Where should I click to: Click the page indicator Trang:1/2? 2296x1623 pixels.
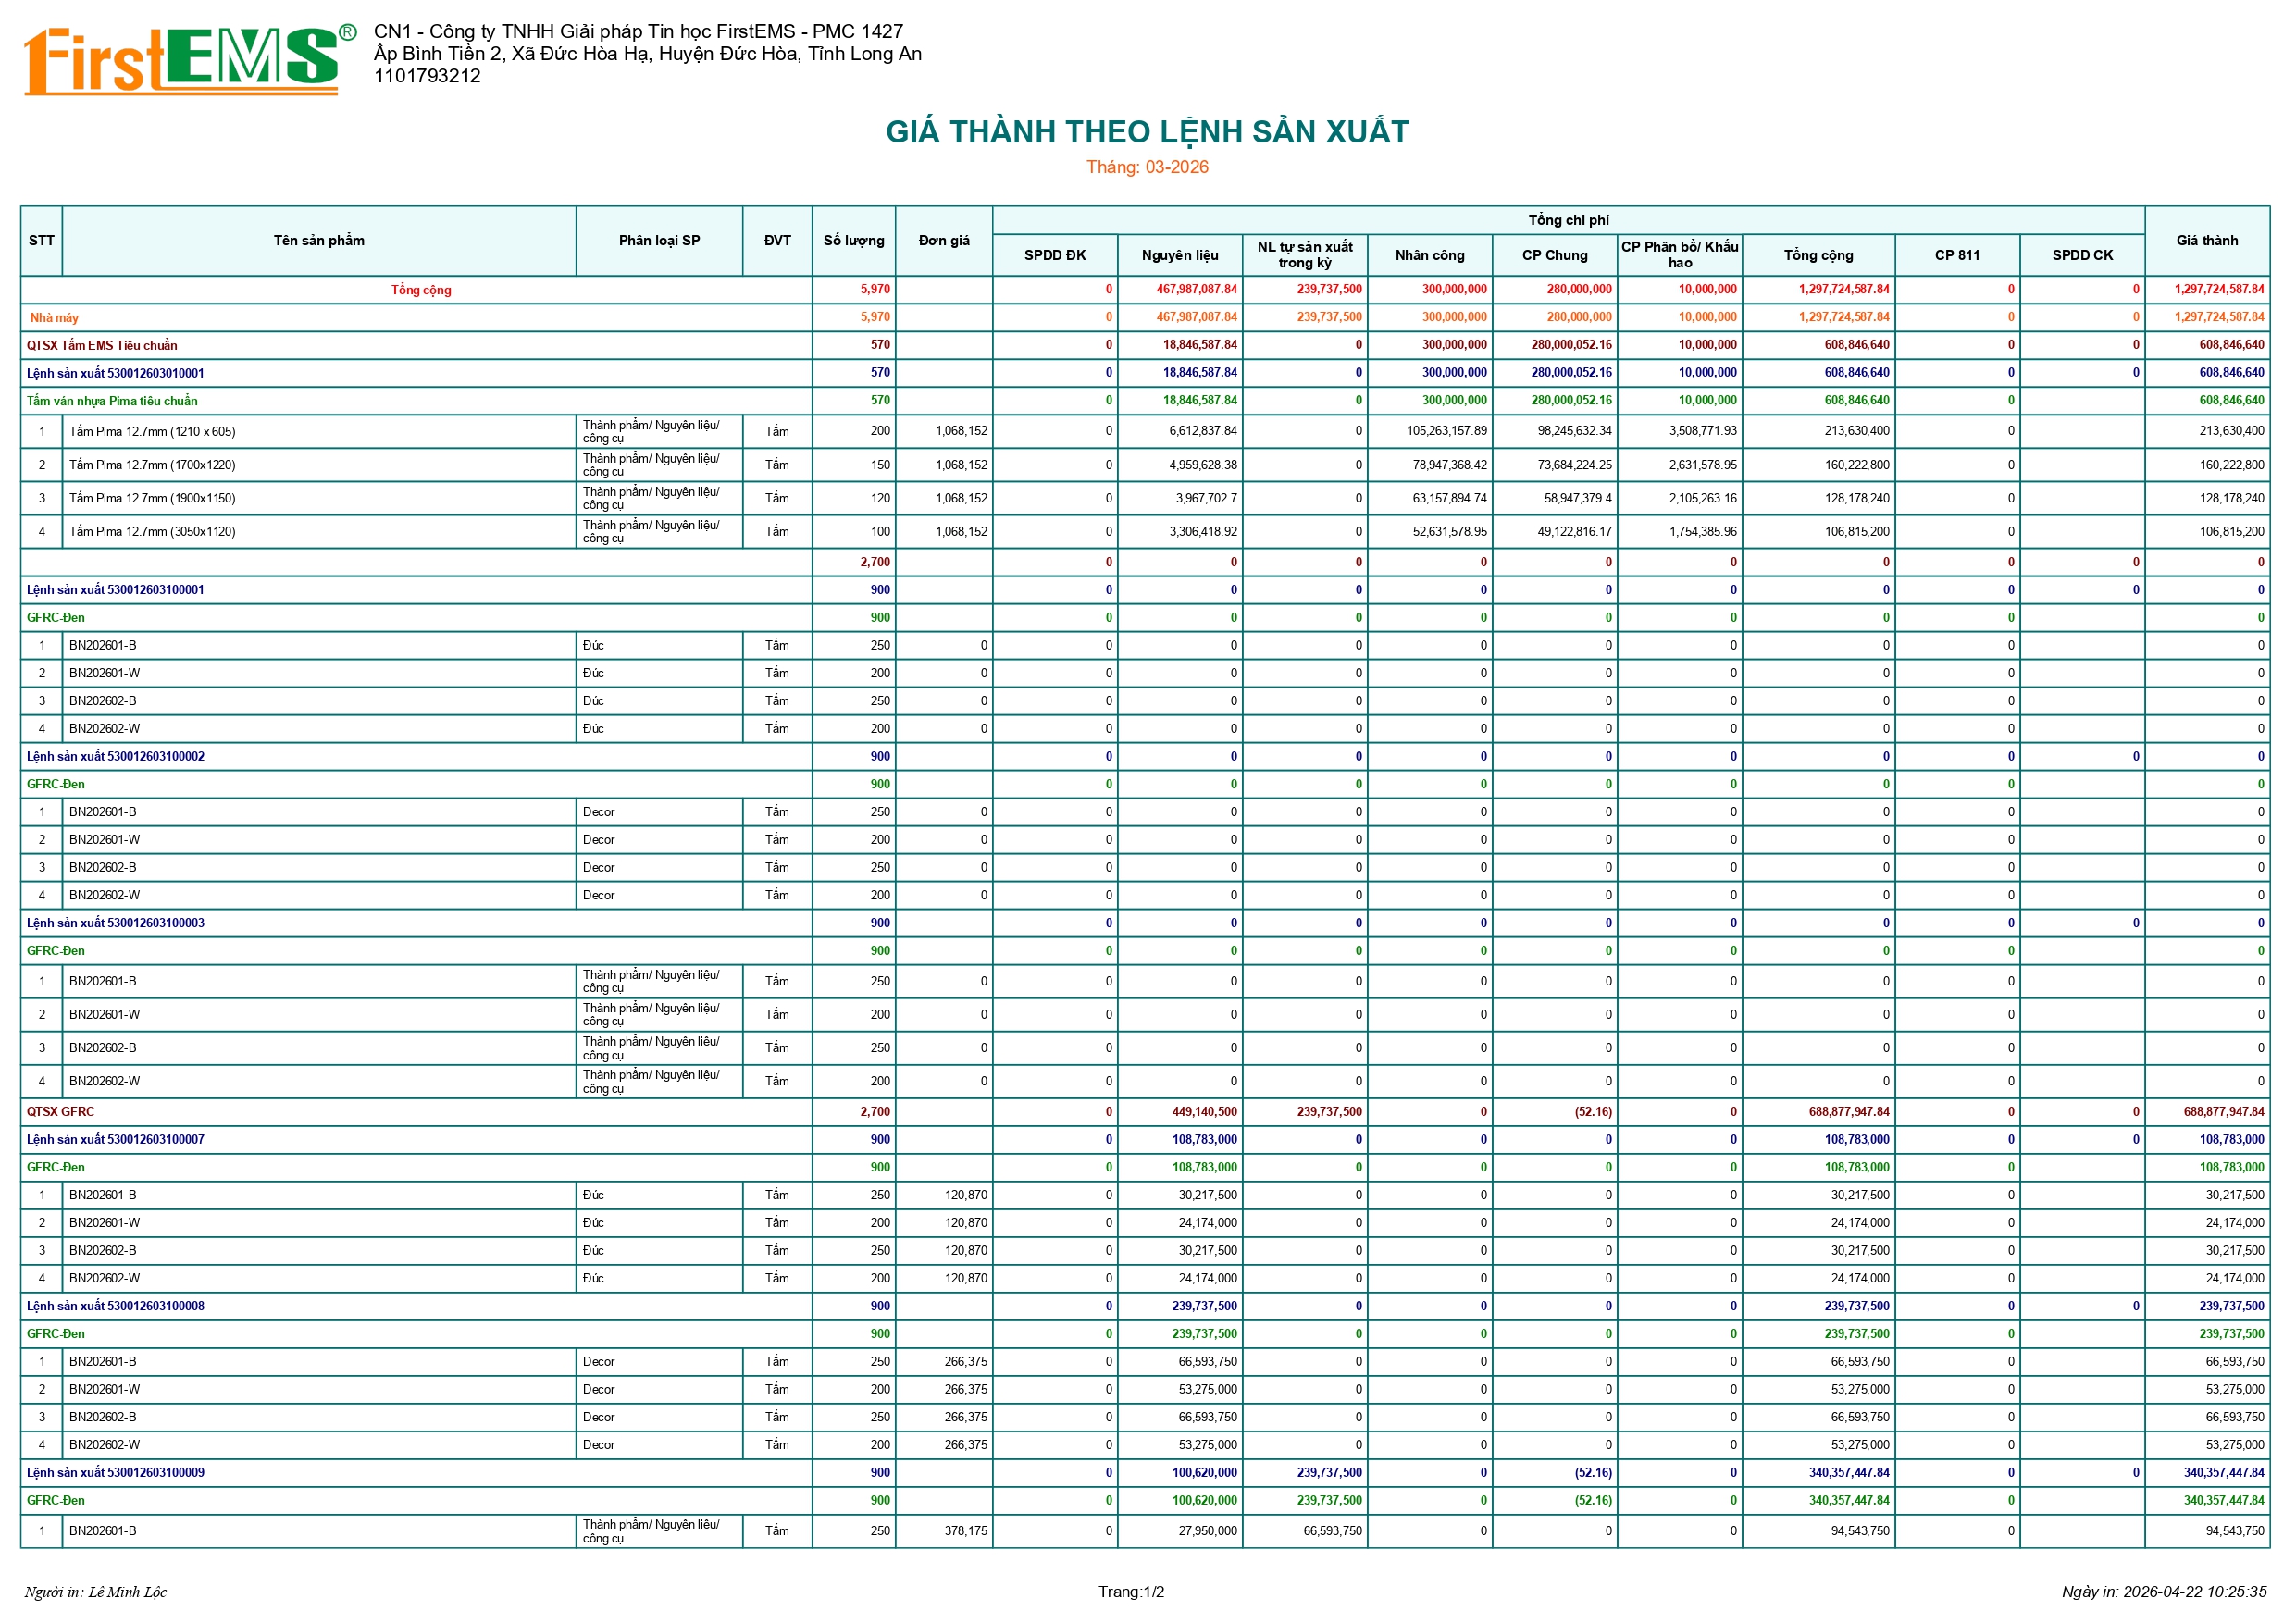tap(1131, 1592)
